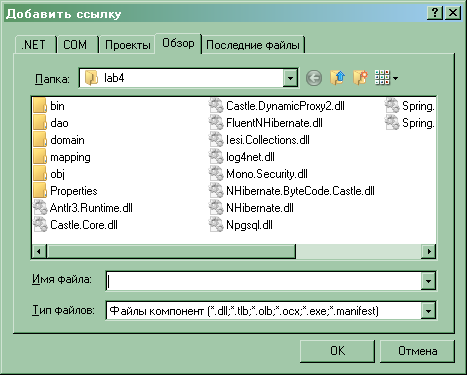Cancel with the Отмена button

tap(417, 351)
